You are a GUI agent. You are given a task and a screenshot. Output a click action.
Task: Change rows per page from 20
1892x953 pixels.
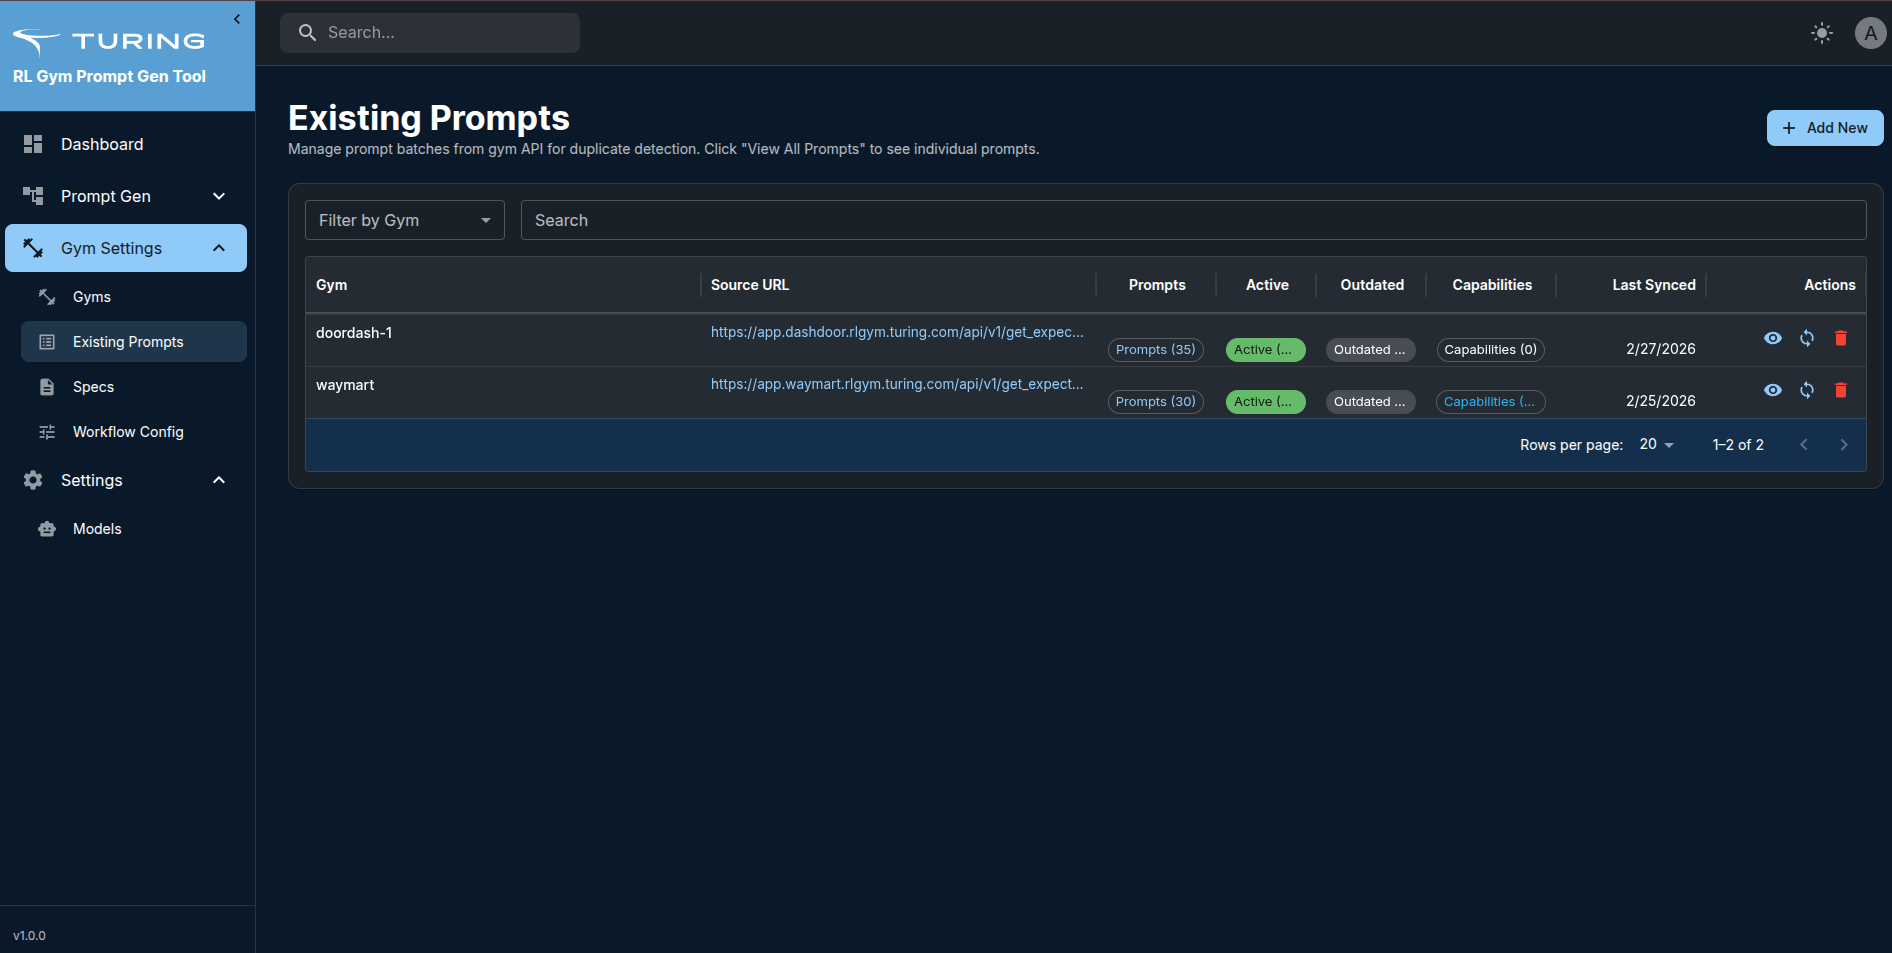click(1656, 444)
